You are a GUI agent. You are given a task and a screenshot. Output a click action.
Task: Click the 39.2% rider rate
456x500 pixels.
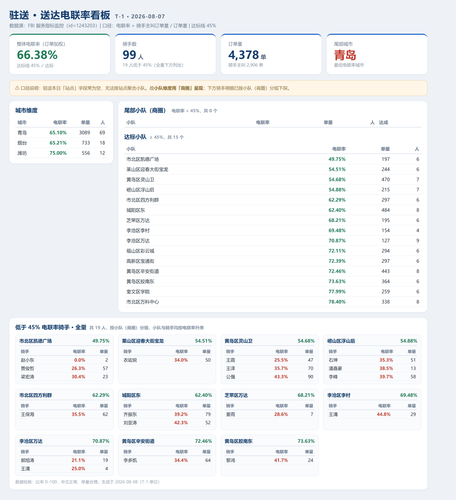click(x=181, y=414)
